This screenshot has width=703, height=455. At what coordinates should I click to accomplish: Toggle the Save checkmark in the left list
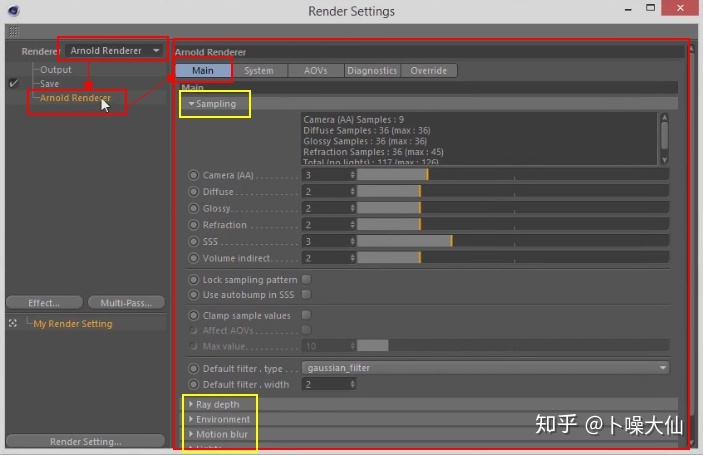pyautogui.click(x=13, y=83)
